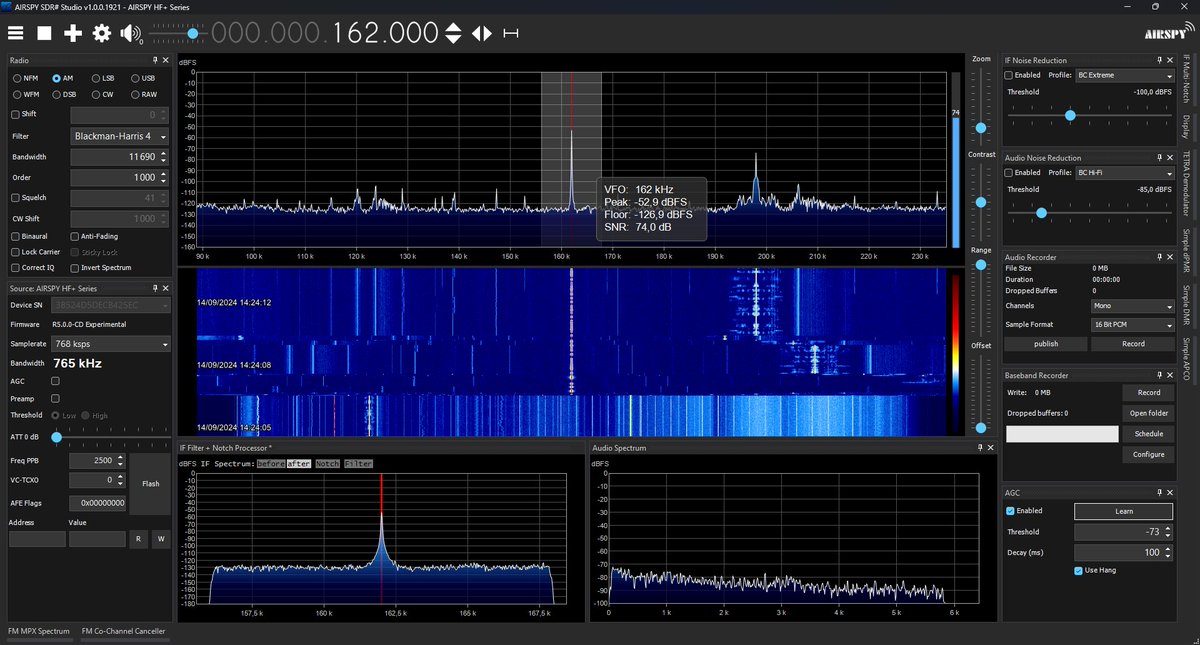The image size is (1200, 645).
Task: Click the plus new slice icon
Action: click(x=73, y=33)
